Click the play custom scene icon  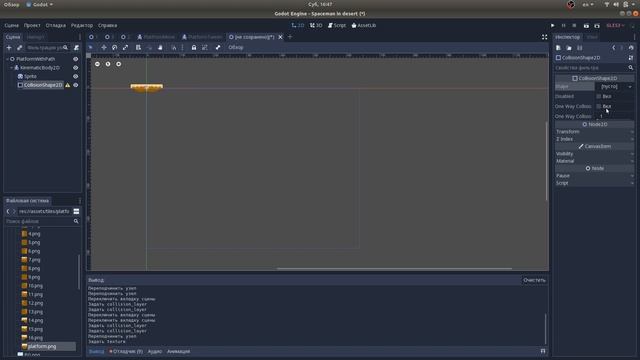[x=597, y=25]
